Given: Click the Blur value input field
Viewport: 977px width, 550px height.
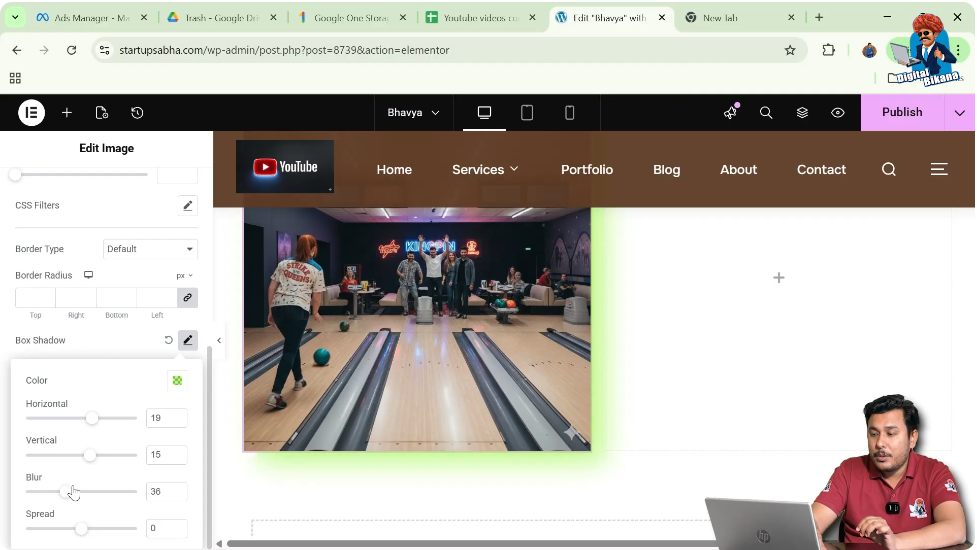Looking at the screenshot, I should tap(166, 491).
